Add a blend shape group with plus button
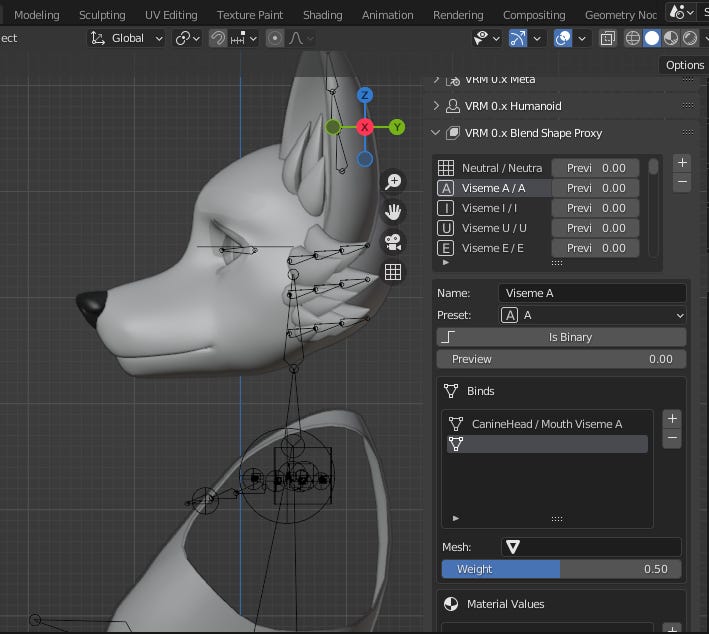709x634 pixels. click(x=682, y=163)
